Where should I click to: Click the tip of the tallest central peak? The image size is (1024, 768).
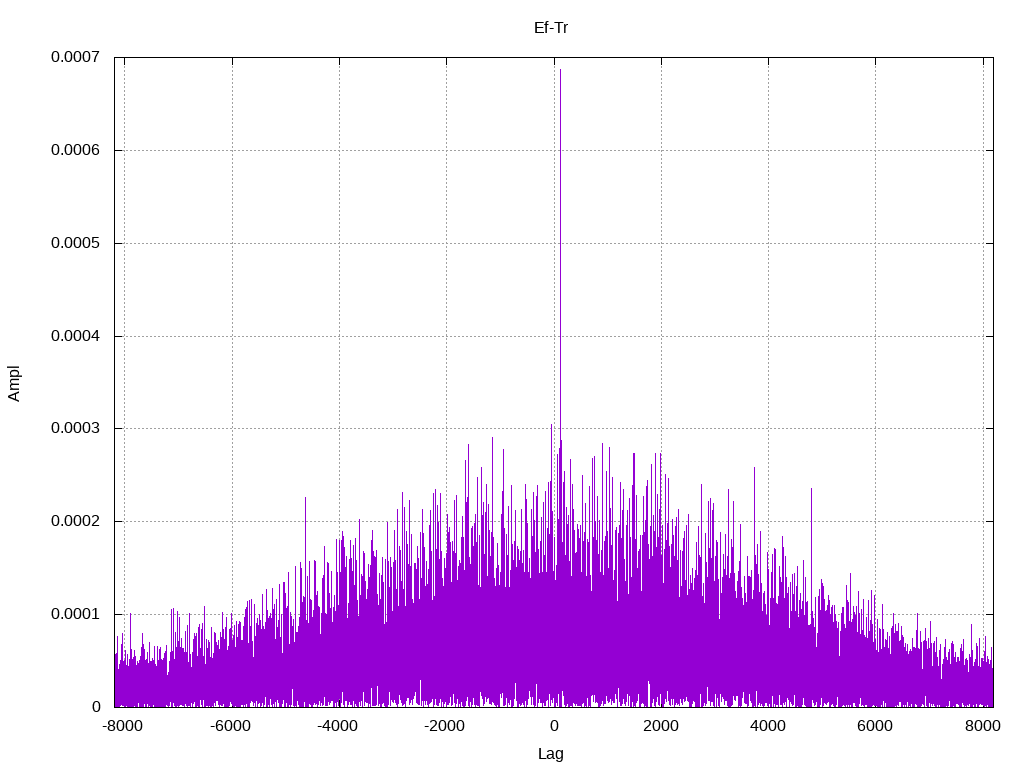pos(560,70)
